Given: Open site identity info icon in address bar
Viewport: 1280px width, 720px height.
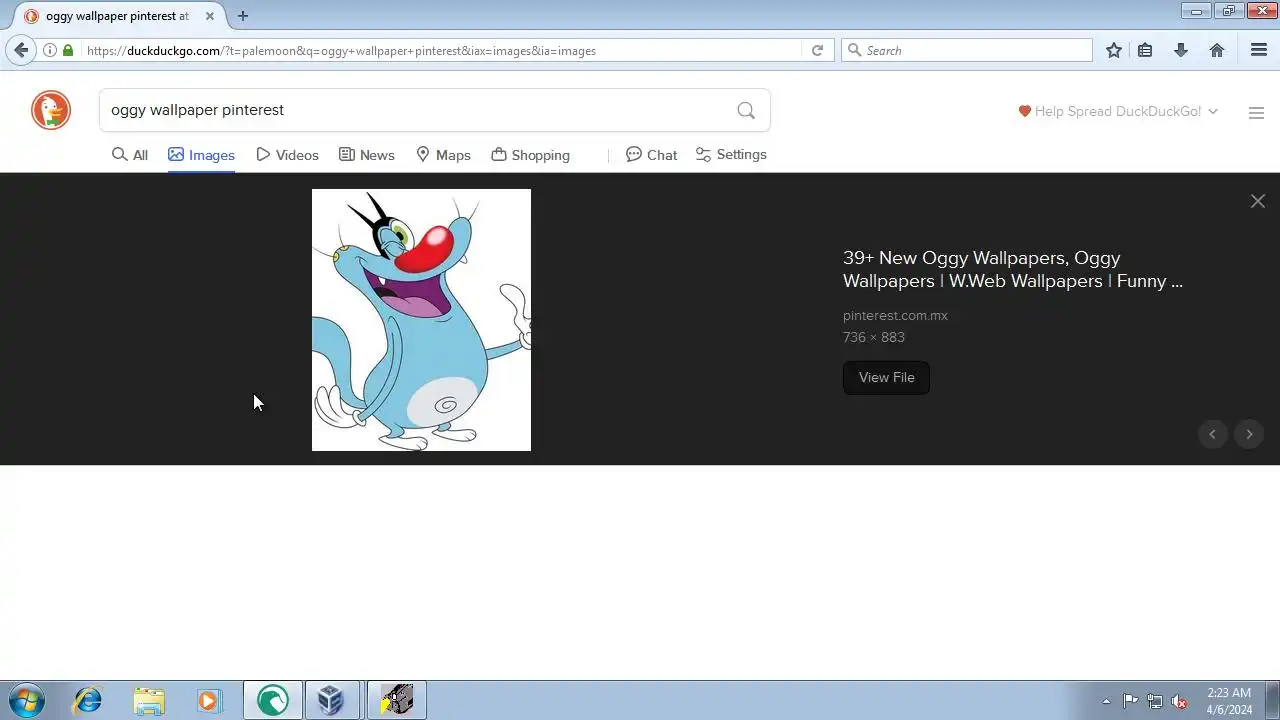Looking at the screenshot, I should (49, 50).
